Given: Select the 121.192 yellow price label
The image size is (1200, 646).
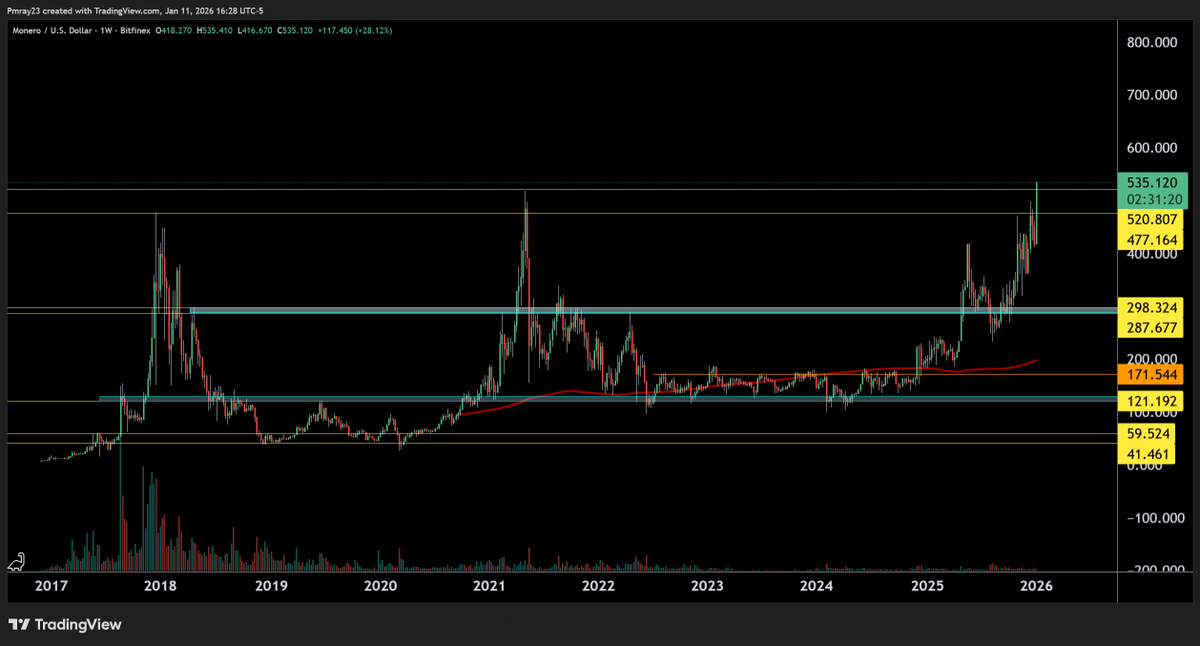Looking at the screenshot, I should [1150, 400].
